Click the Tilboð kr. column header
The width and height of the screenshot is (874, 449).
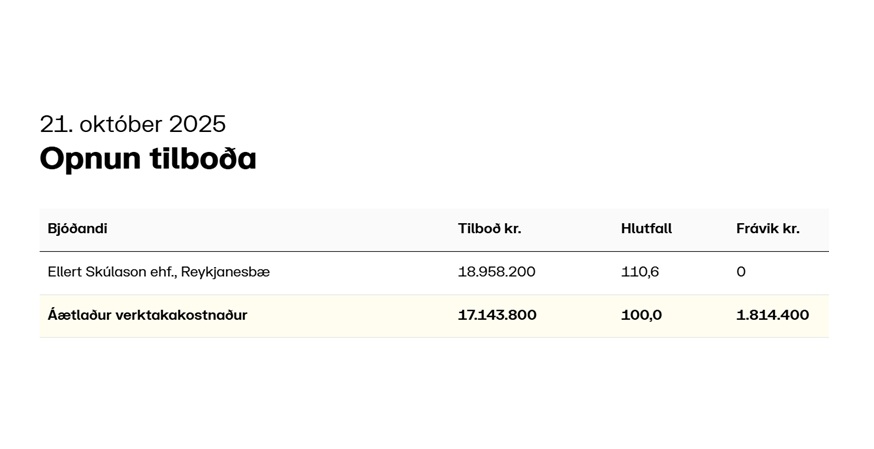[x=489, y=229]
